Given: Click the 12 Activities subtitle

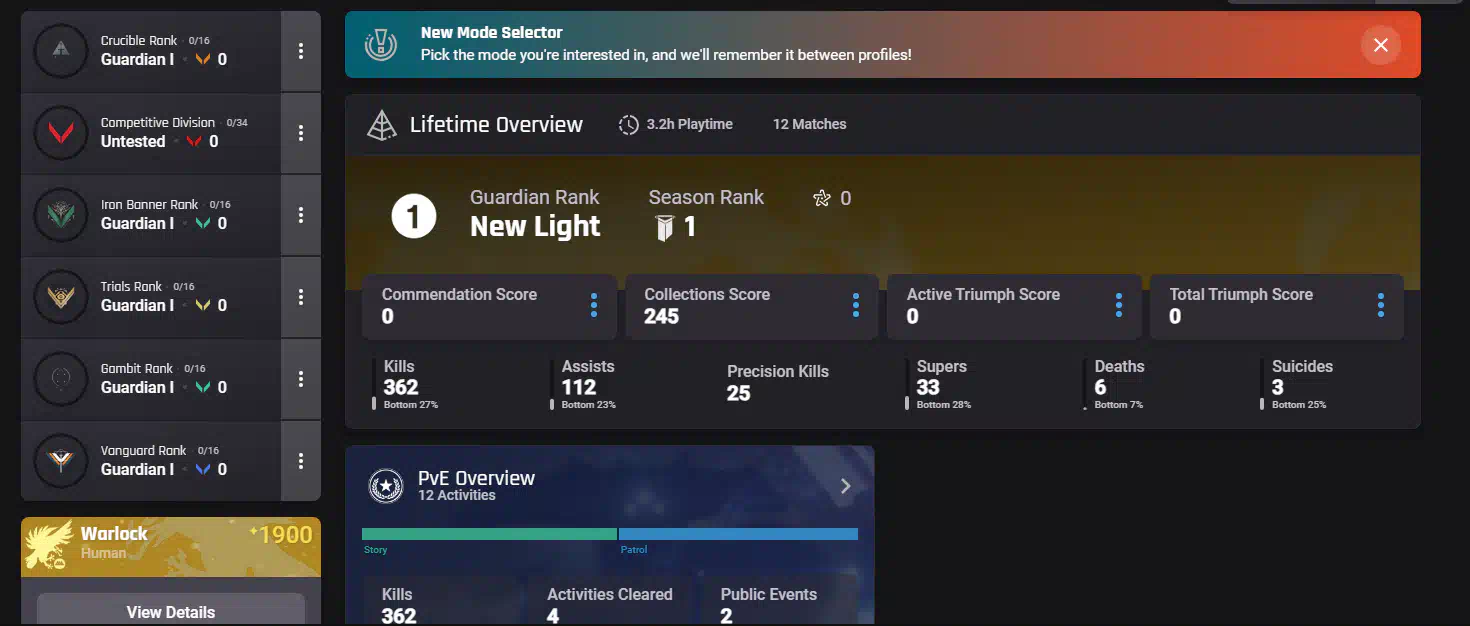Looking at the screenshot, I should [457, 496].
